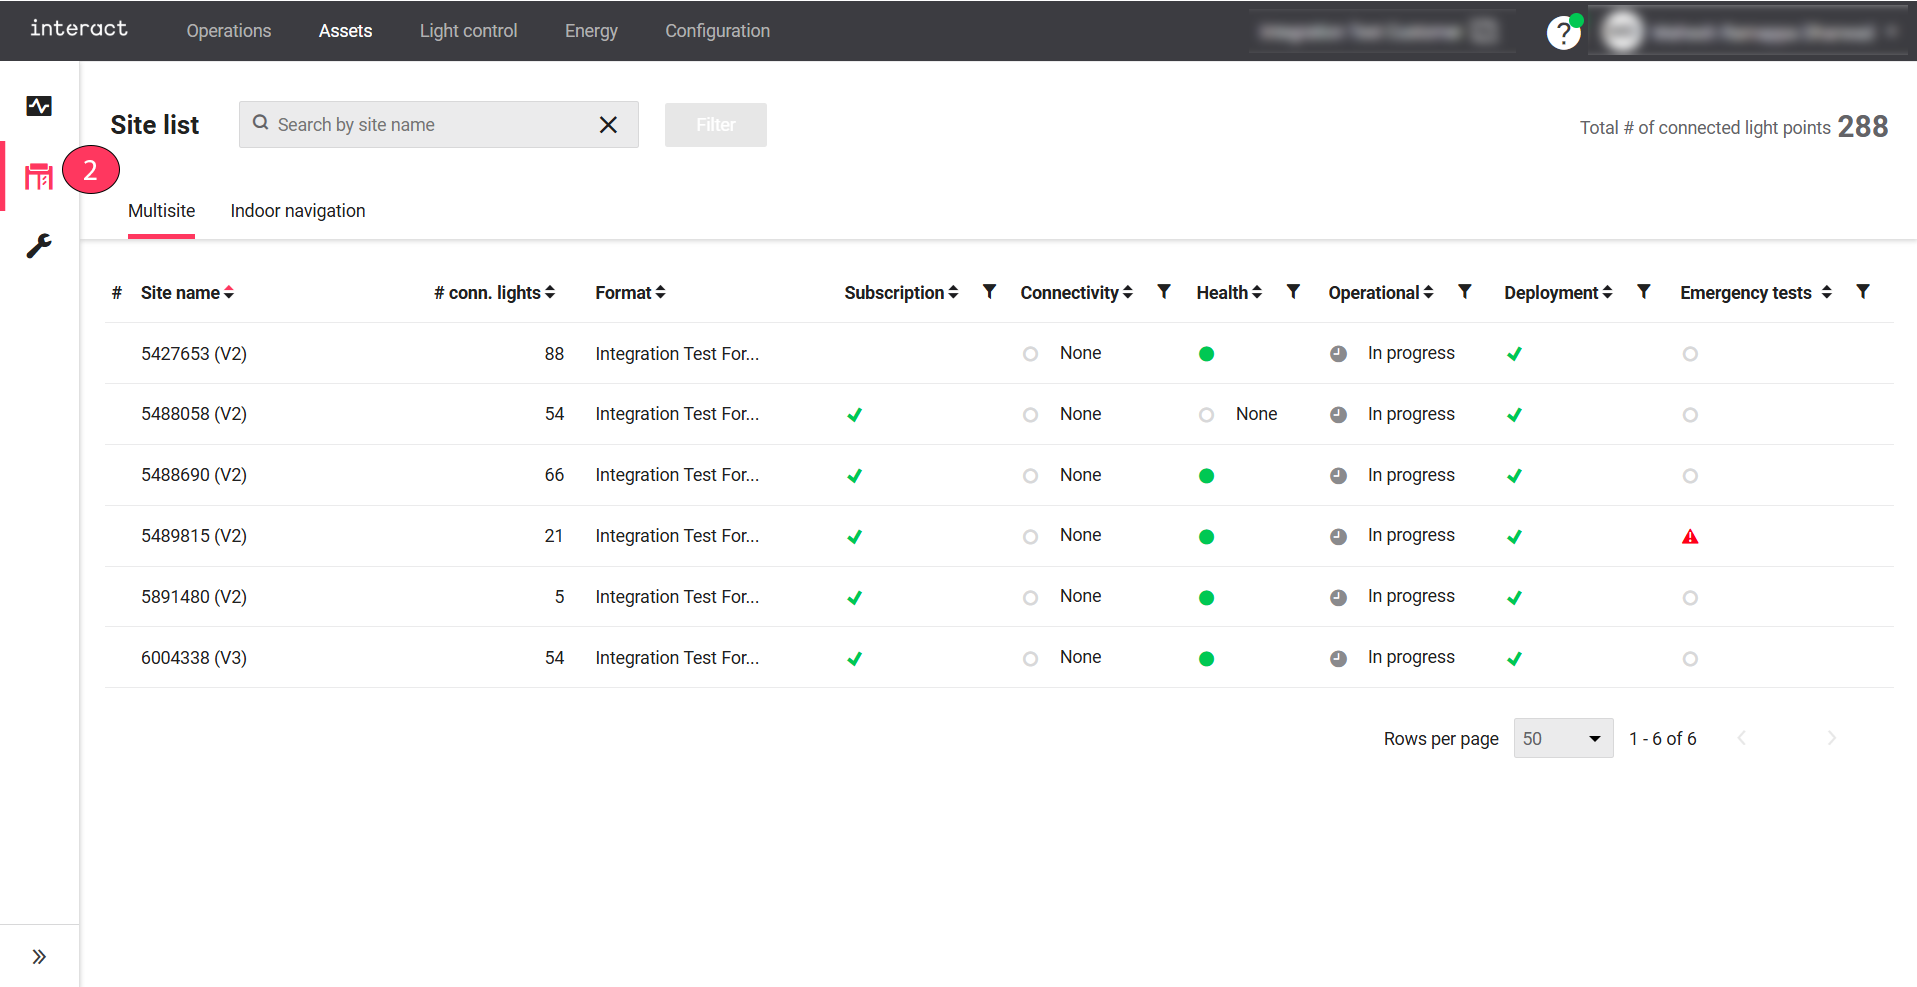
Task: Click the wrench maintenance icon in sidebar
Action: tap(39, 246)
